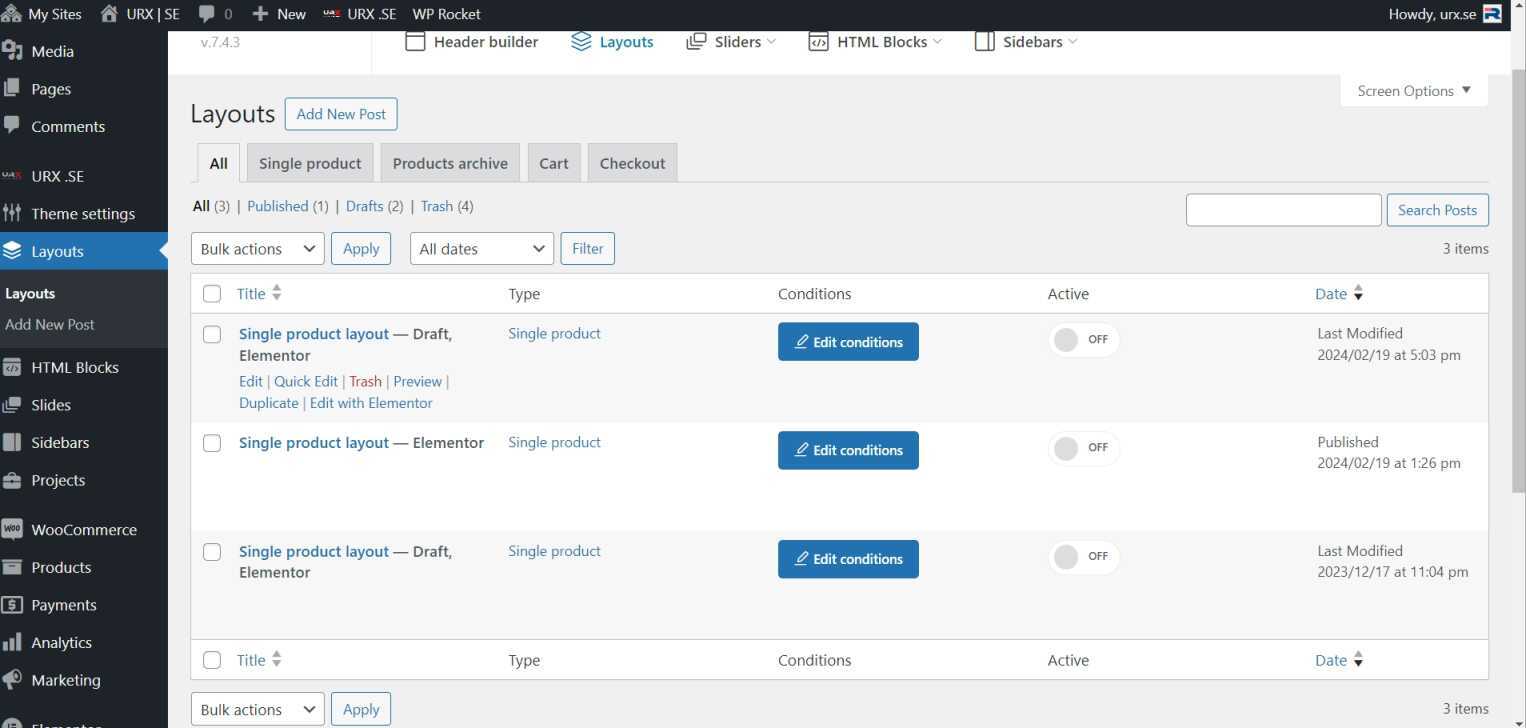This screenshot has width=1526, height=728.
Task: Click the Header builder icon
Action: 415,42
